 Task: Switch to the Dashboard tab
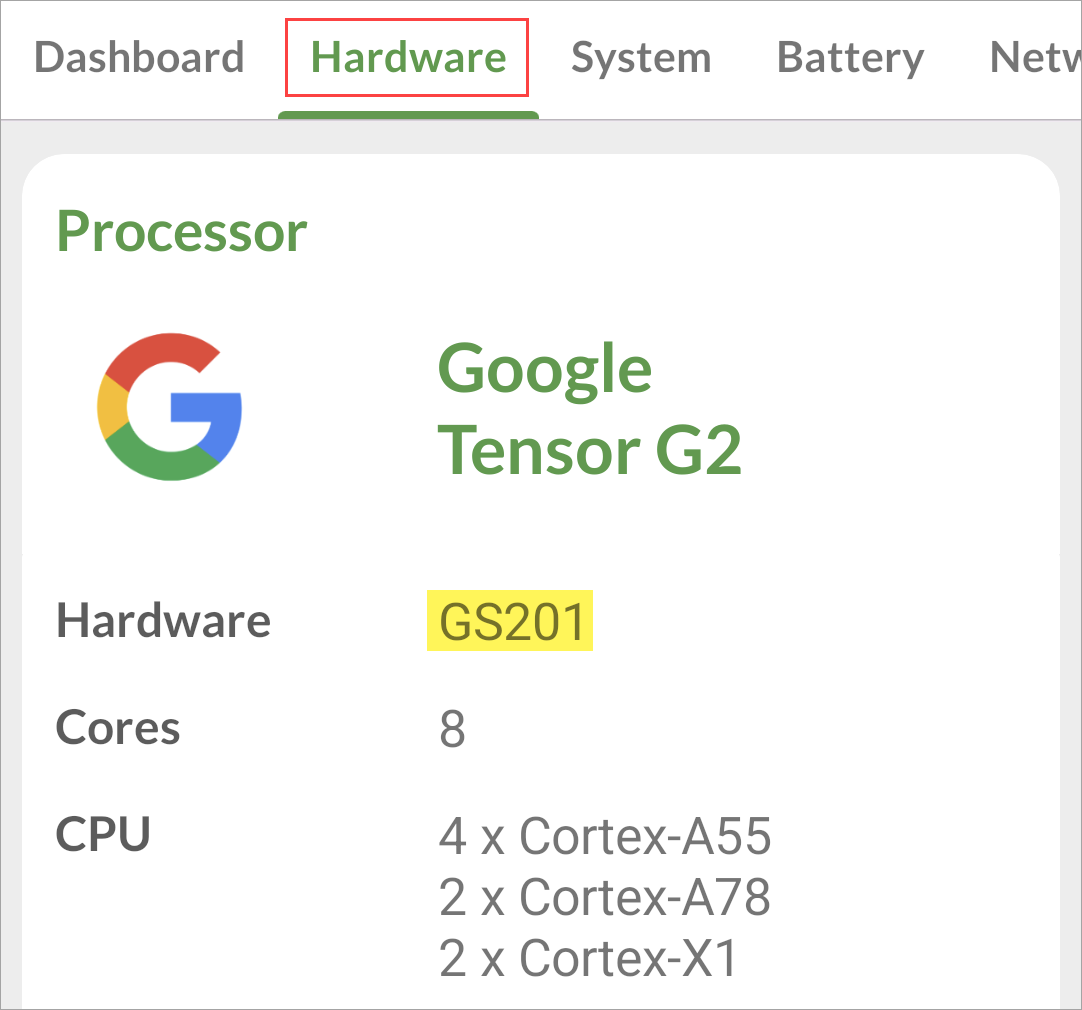pos(139,57)
